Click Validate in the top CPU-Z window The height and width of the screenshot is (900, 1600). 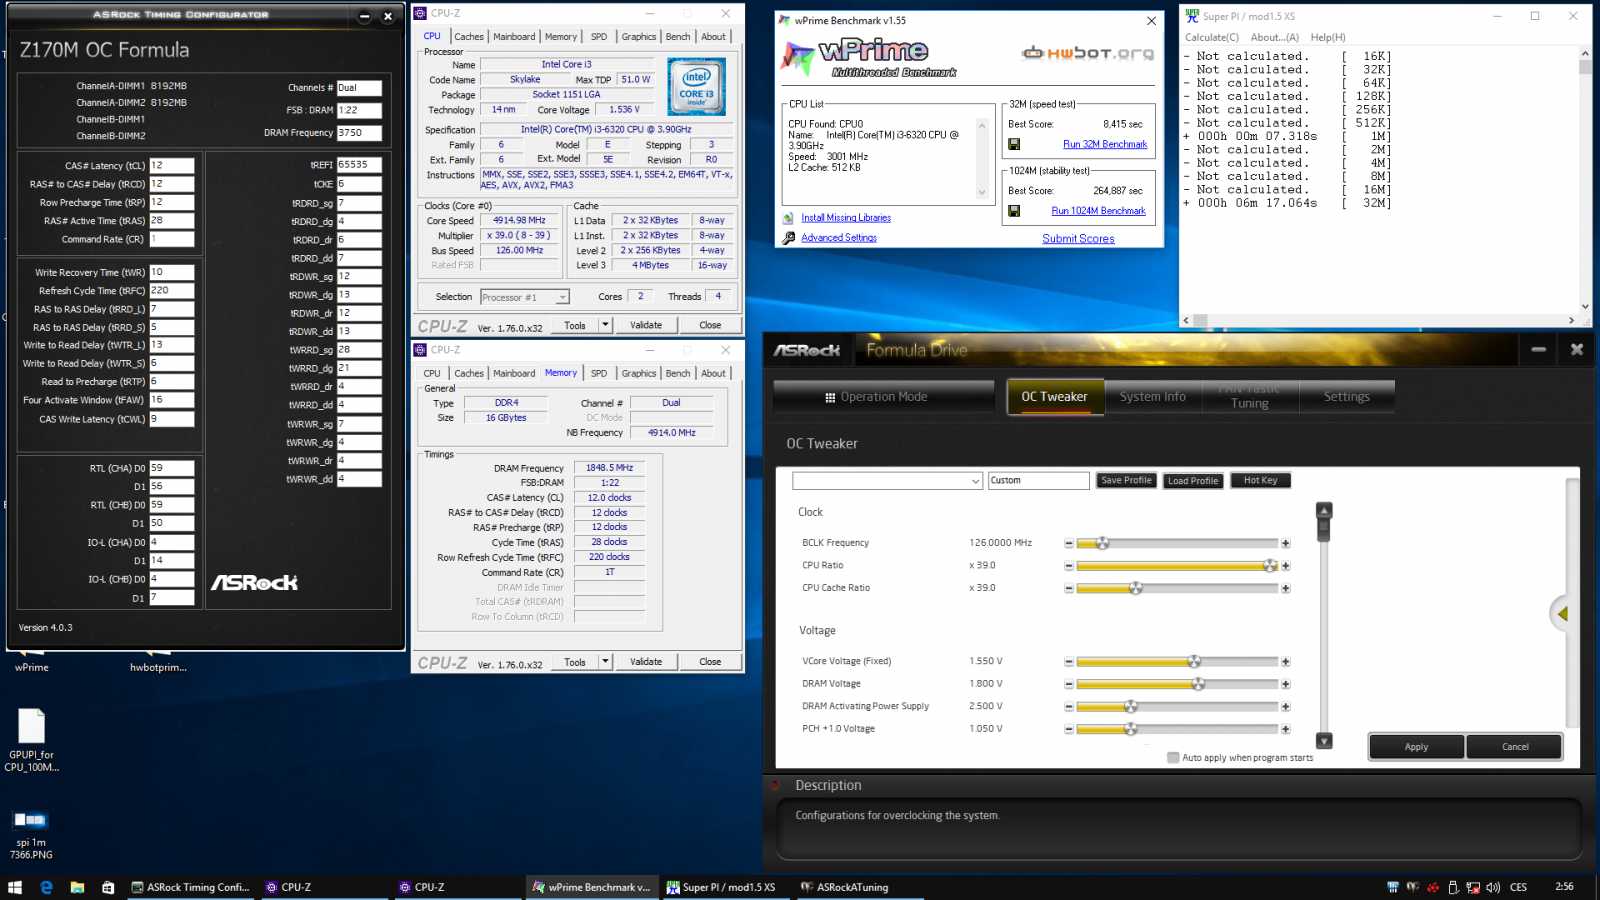[646, 325]
